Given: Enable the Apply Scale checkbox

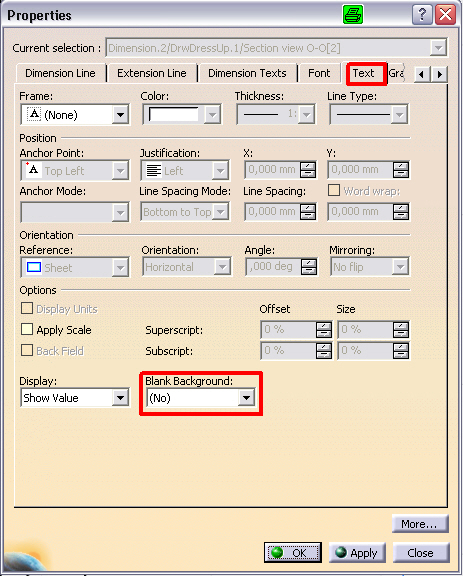Looking at the screenshot, I should 27,329.
